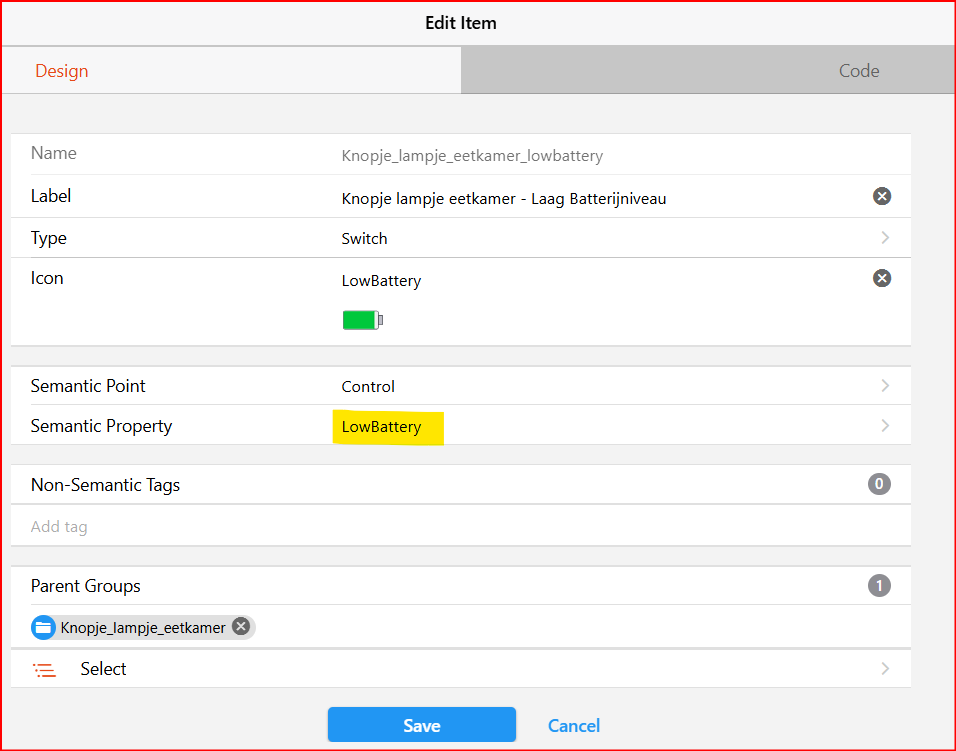The image size is (956, 751).
Task: Expand Semantic Point options
Action: (885, 385)
